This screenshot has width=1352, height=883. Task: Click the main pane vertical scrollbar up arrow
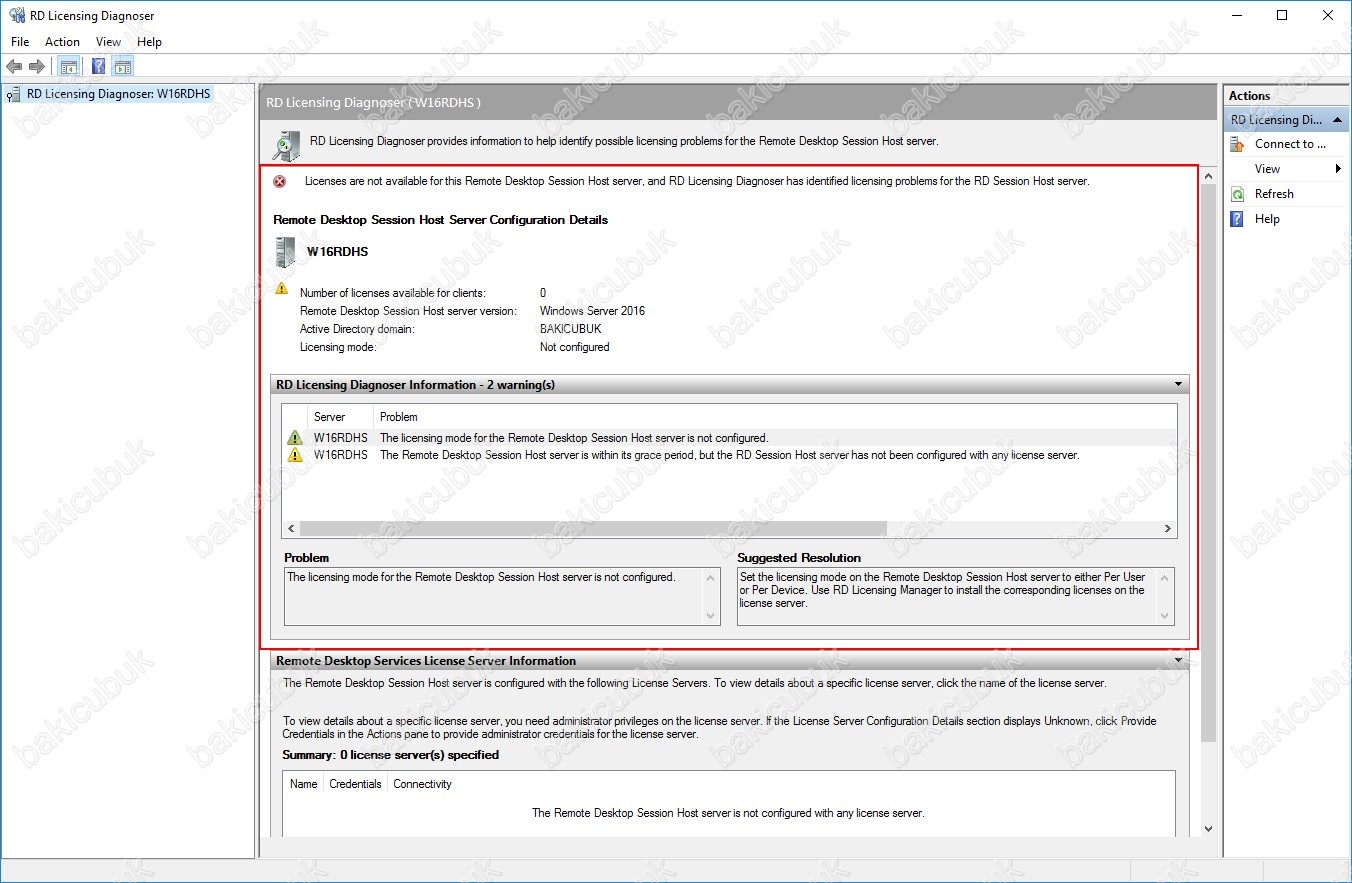(x=1208, y=175)
